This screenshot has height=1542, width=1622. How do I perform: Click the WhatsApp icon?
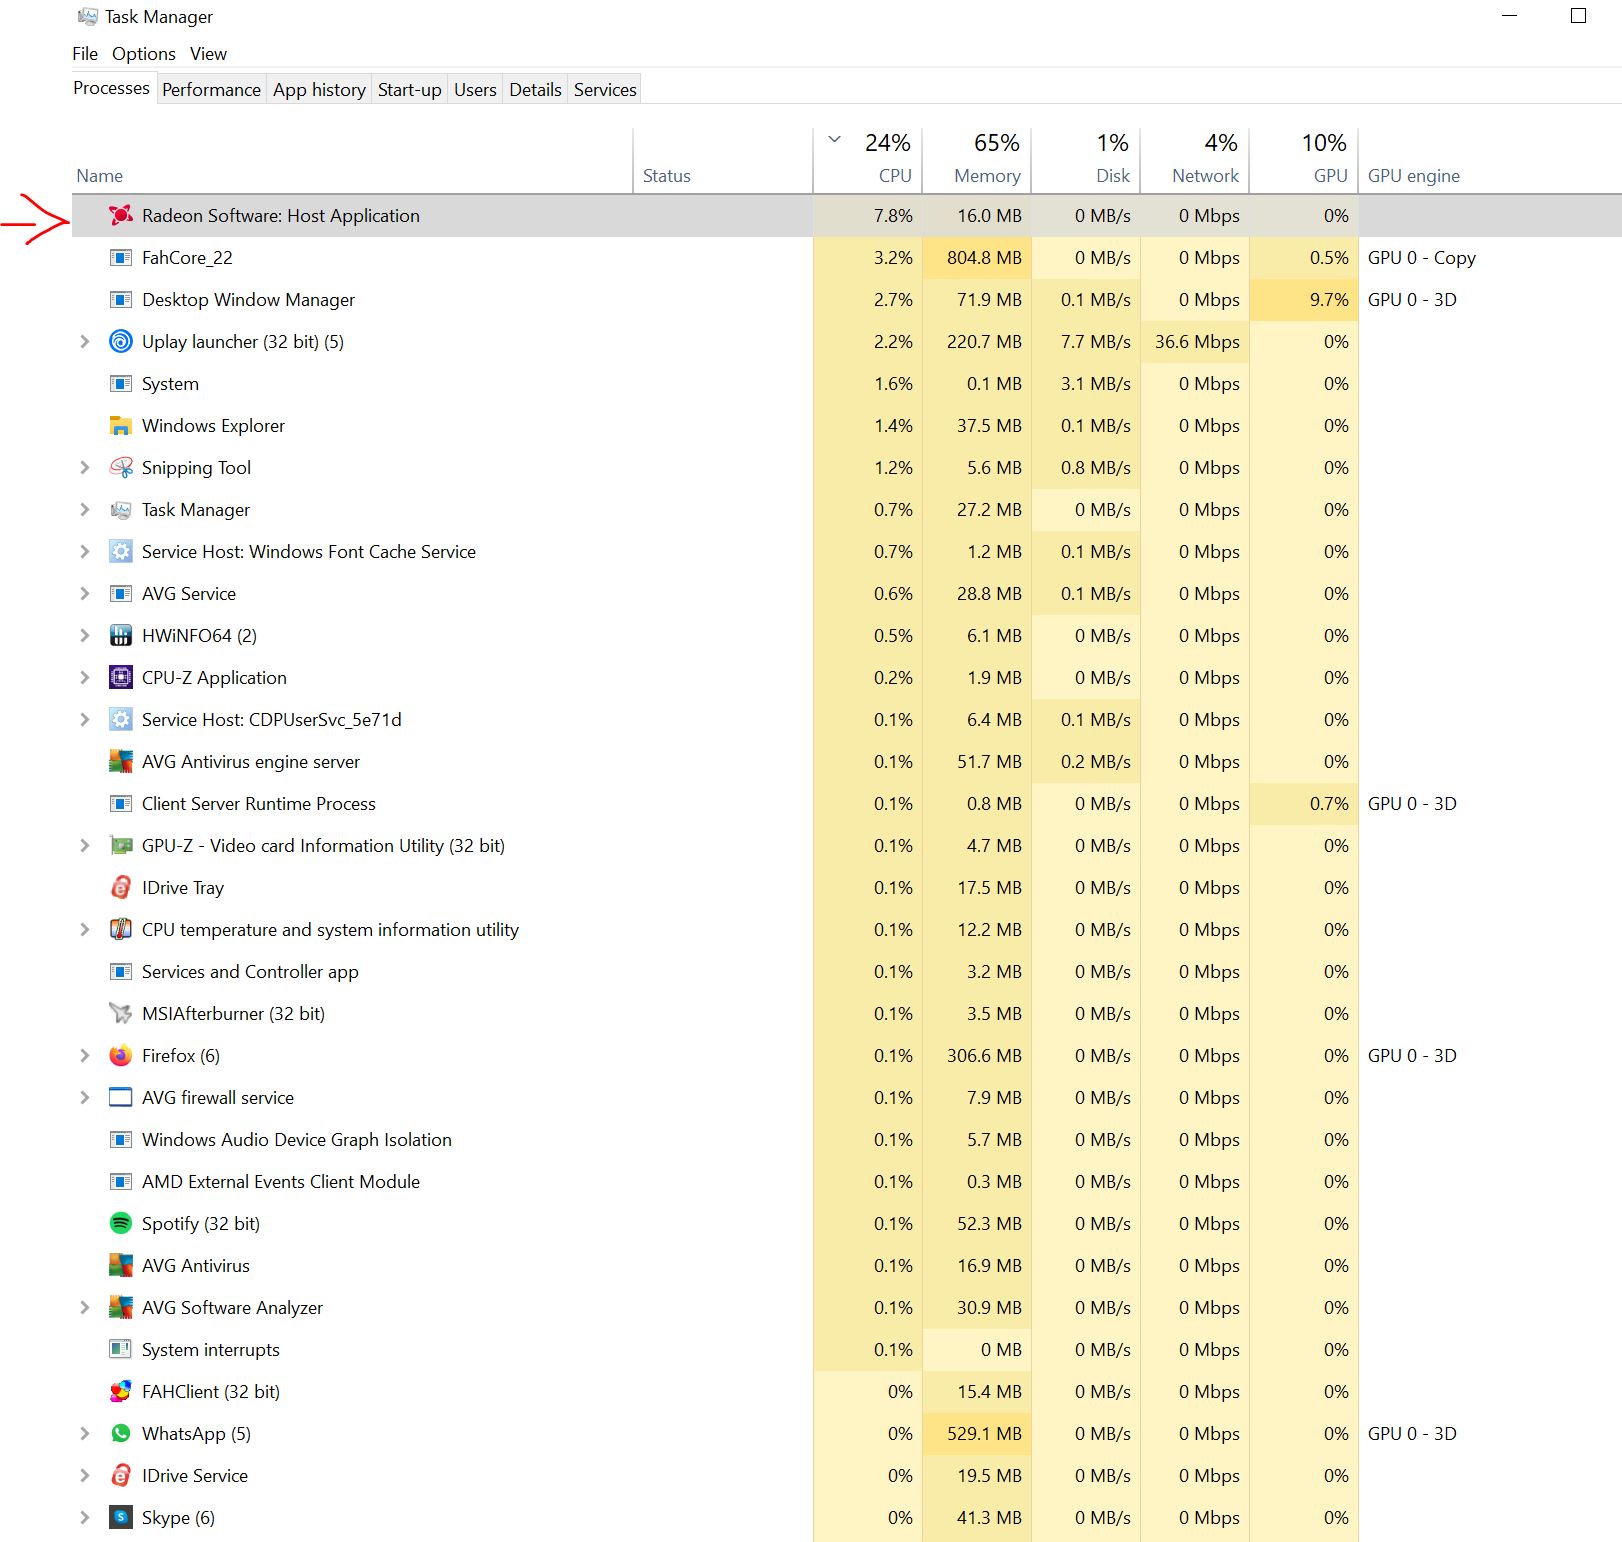(x=121, y=1433)
